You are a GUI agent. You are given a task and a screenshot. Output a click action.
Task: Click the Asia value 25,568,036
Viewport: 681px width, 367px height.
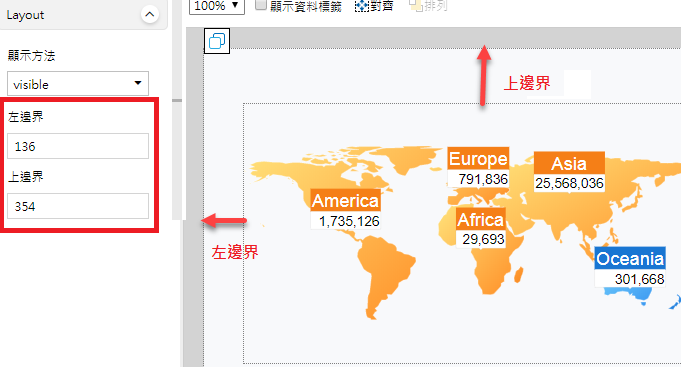pyautogui.click(x=569, y=183)
